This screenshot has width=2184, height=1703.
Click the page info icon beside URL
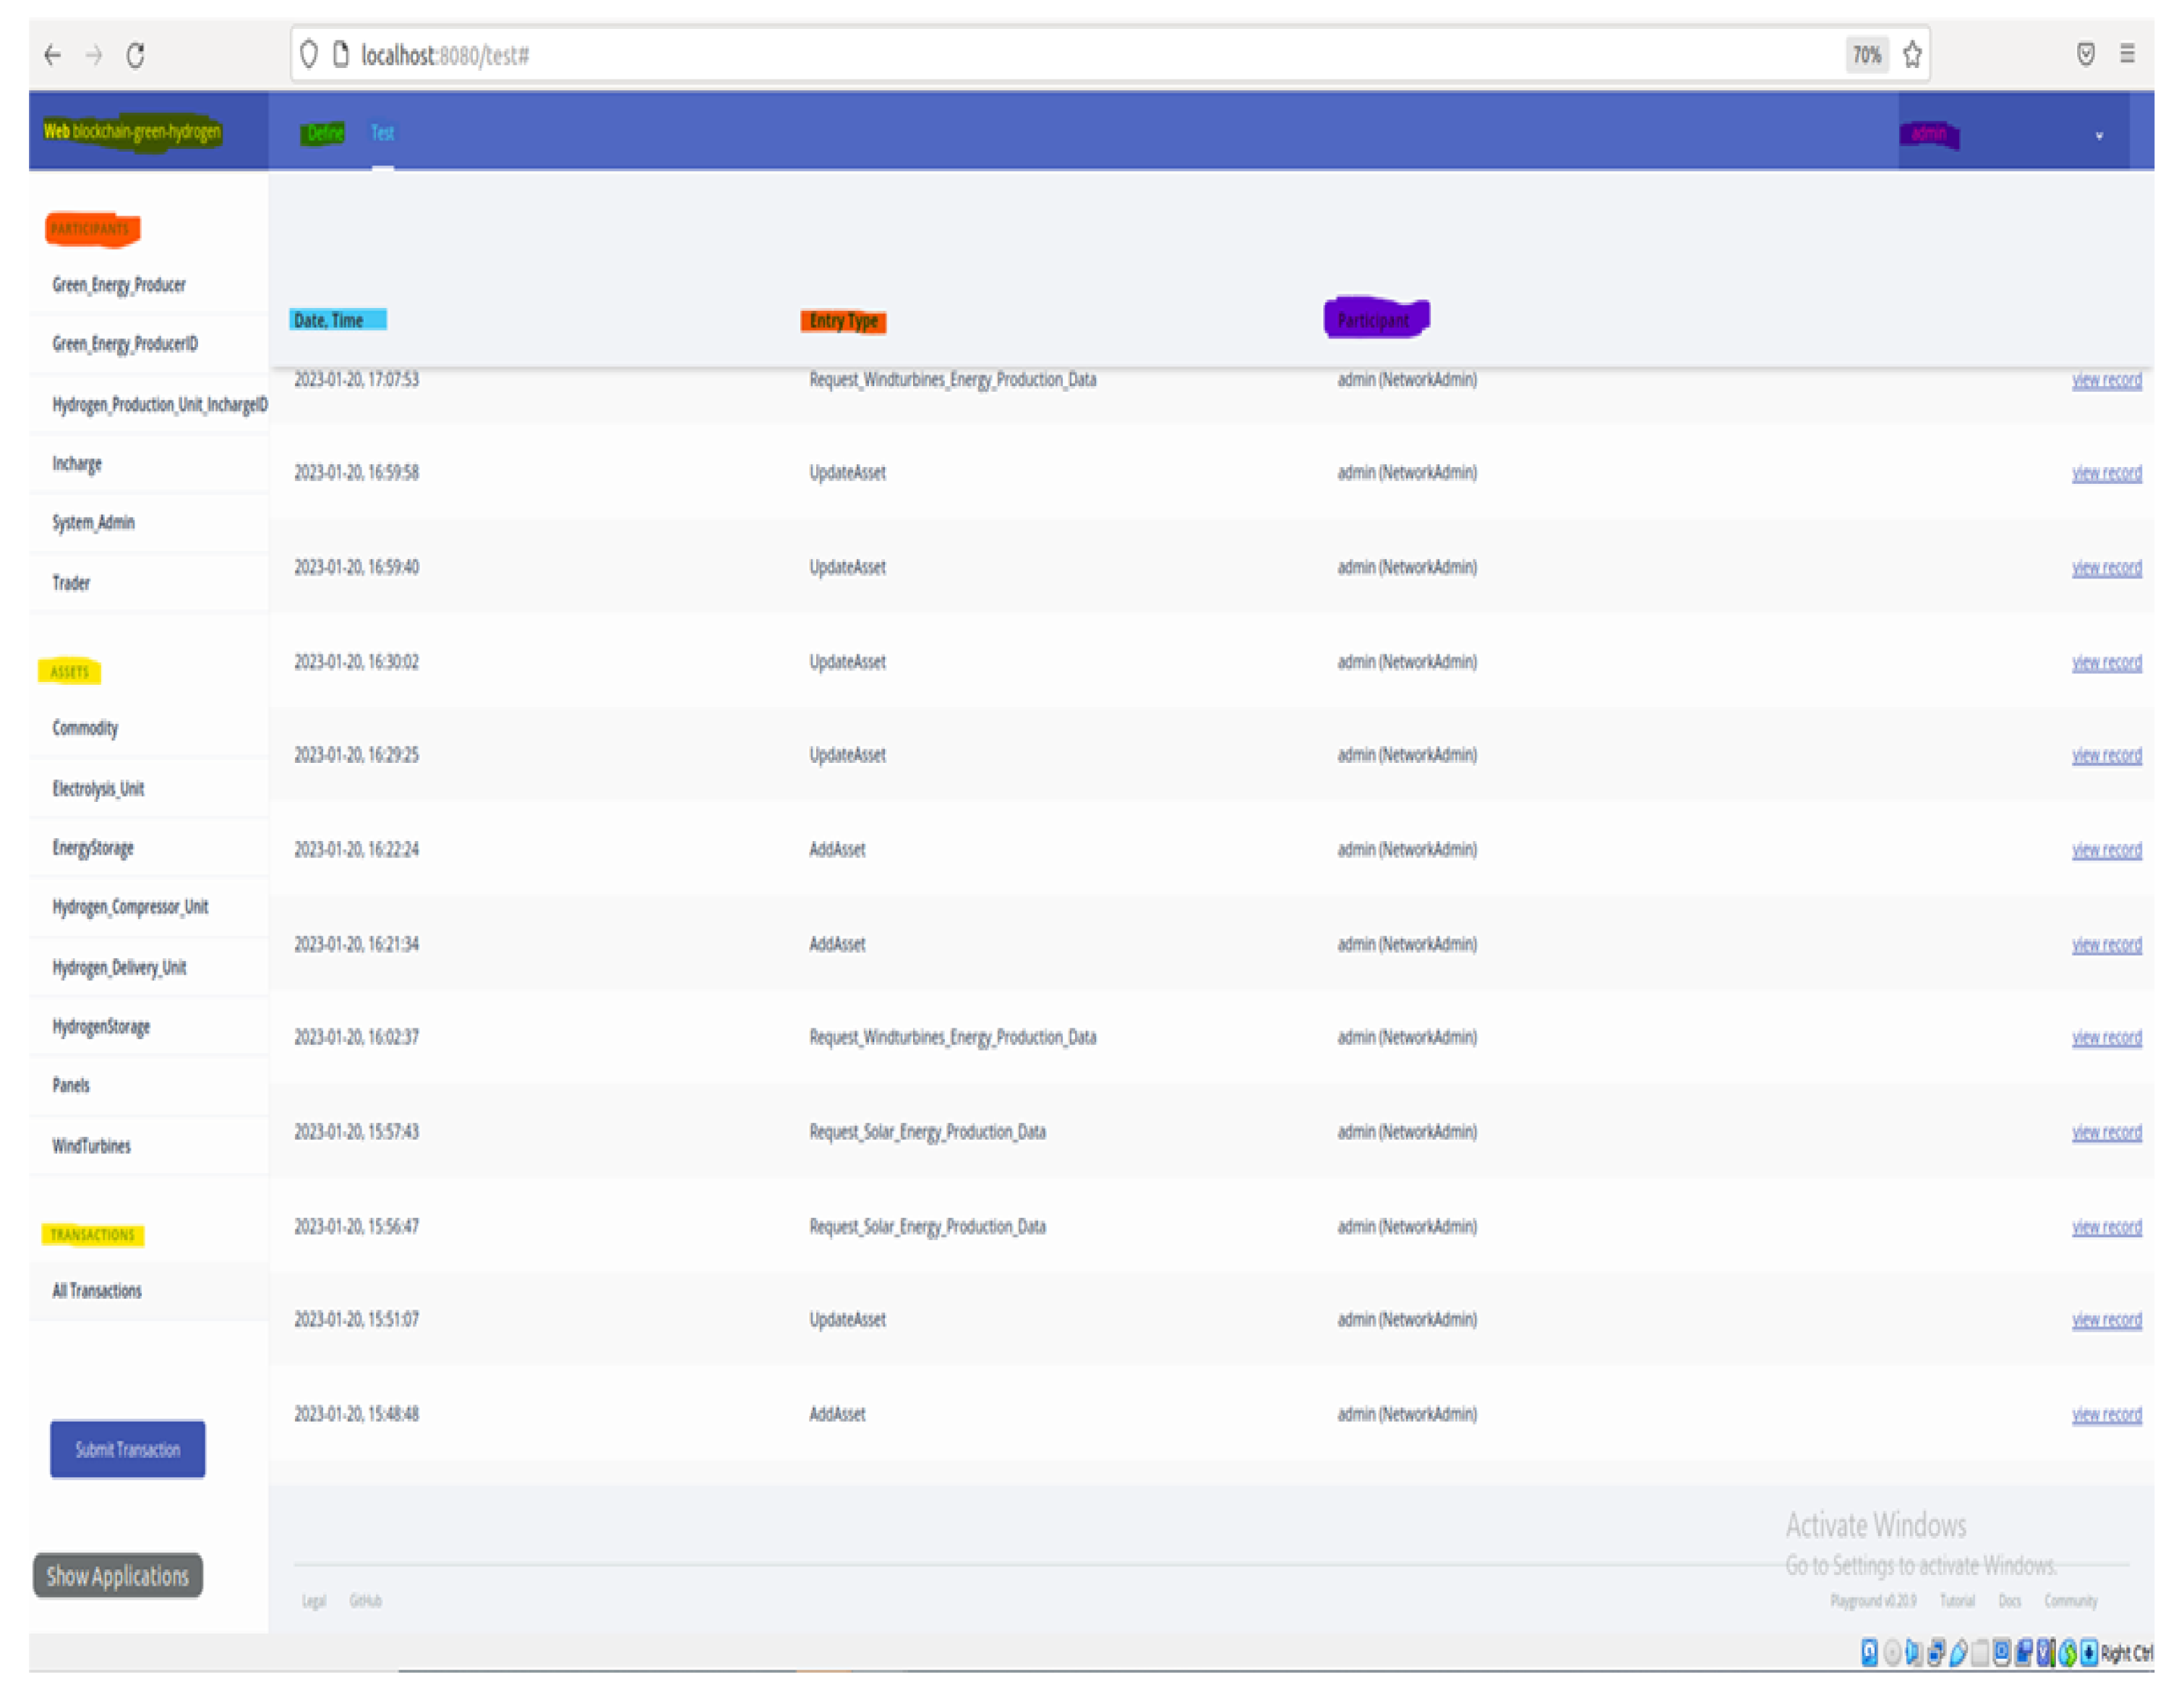[340, 54]
